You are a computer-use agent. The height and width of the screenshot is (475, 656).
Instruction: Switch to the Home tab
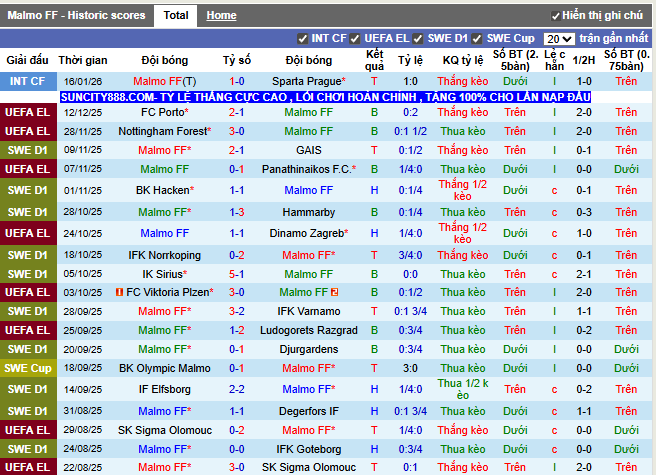click(x=221, y=15)
